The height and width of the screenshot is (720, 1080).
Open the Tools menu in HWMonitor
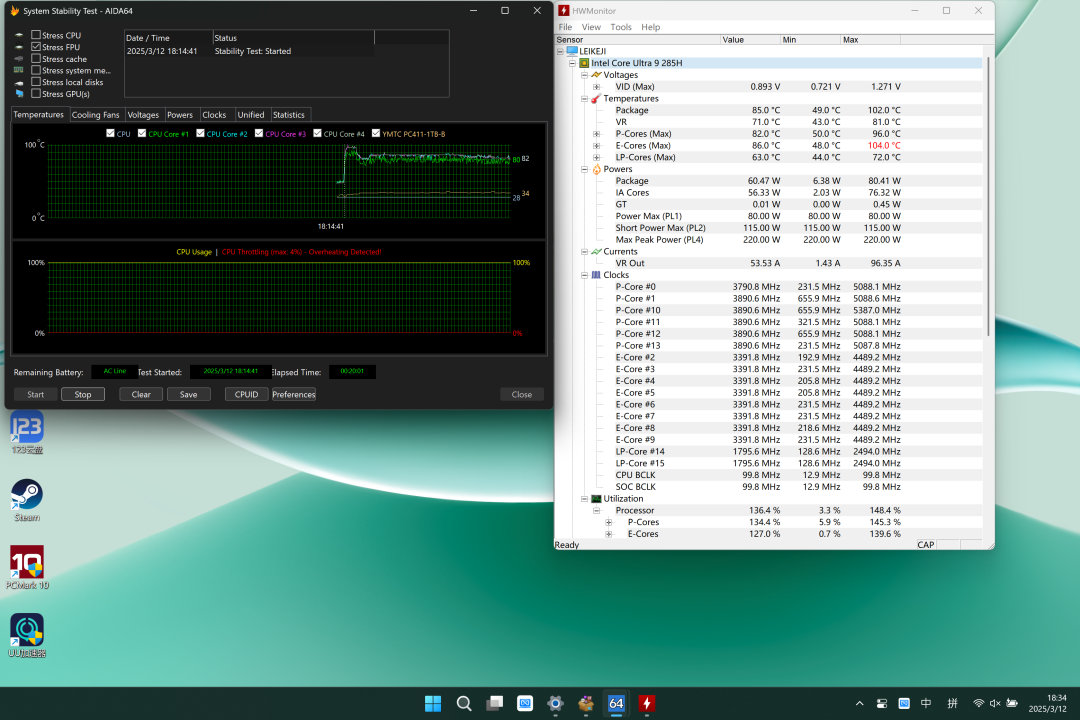point(621,27)
